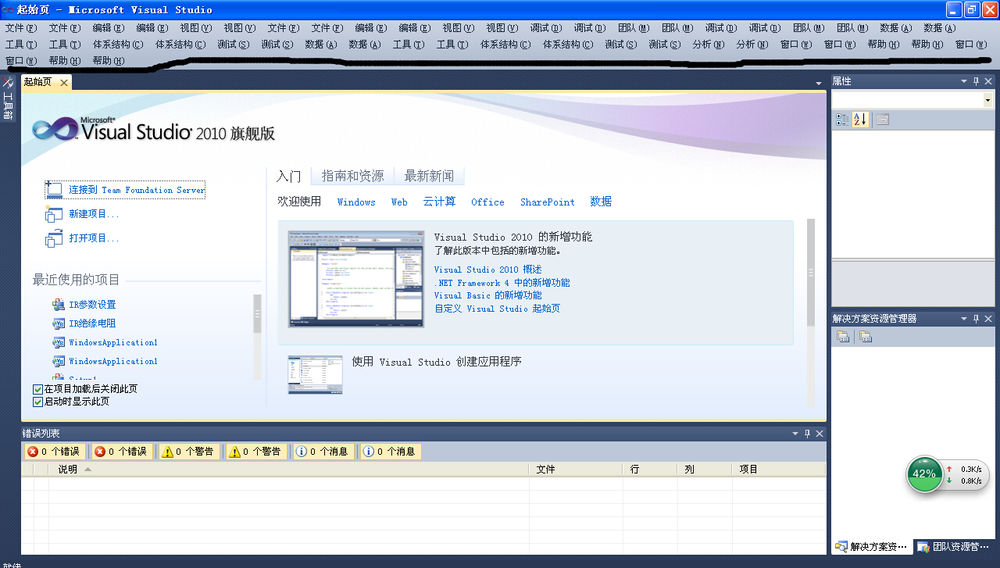
Task: Close the 错误列表 panel
Action: (820, 433)
